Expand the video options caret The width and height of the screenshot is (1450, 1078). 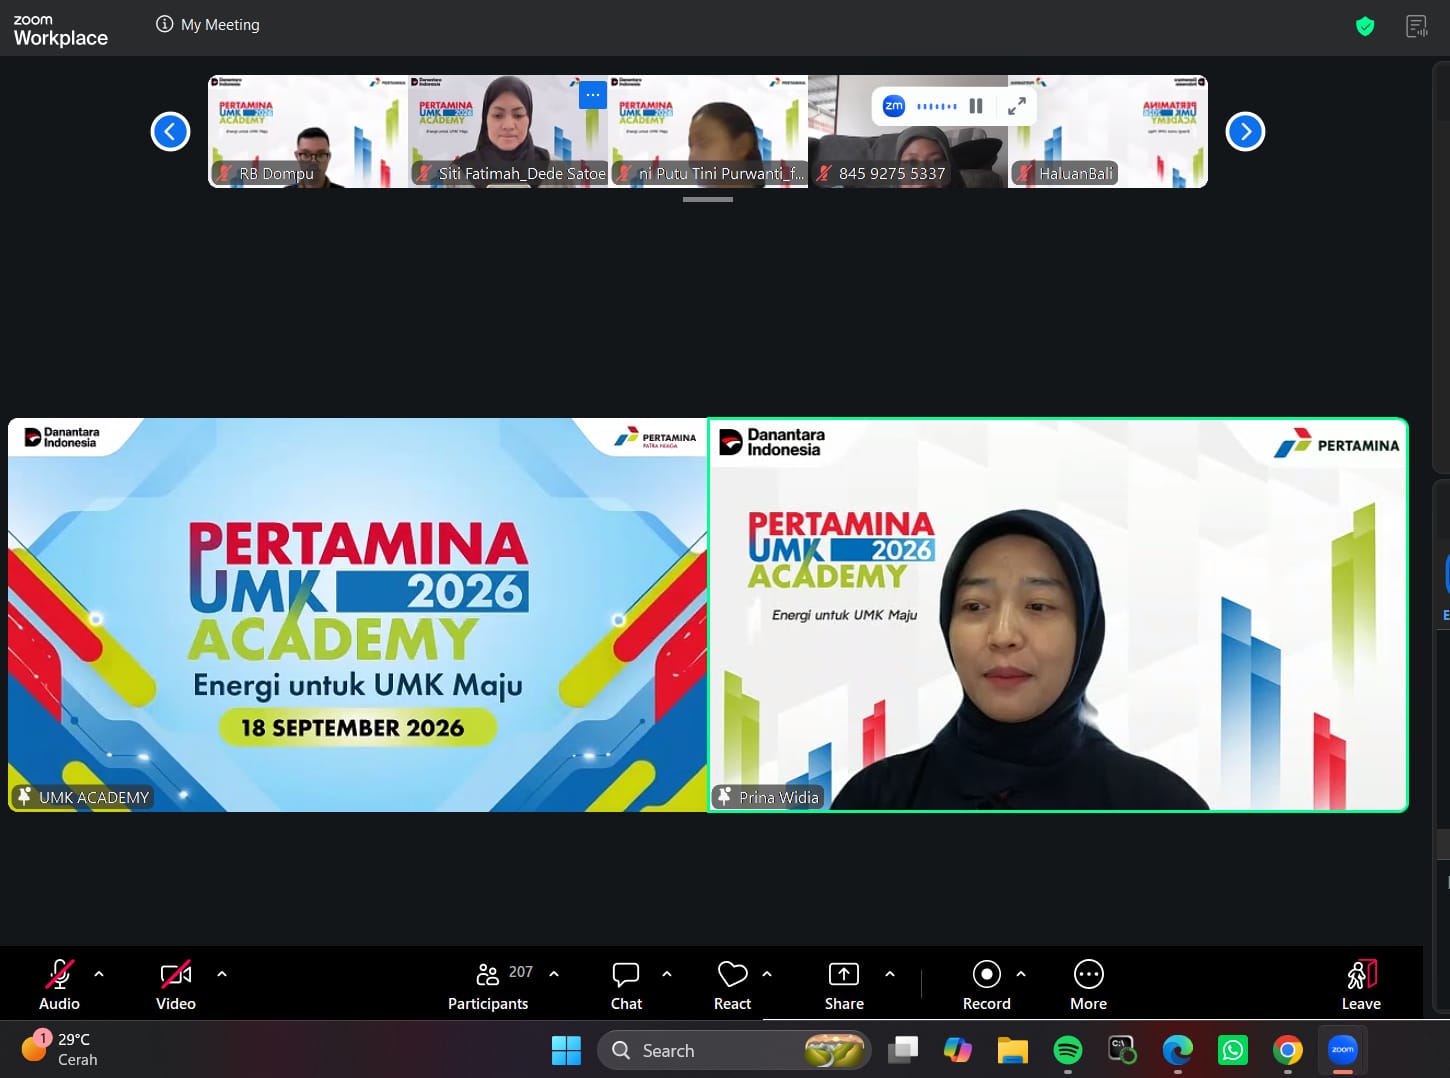click(x=222, y=973)
